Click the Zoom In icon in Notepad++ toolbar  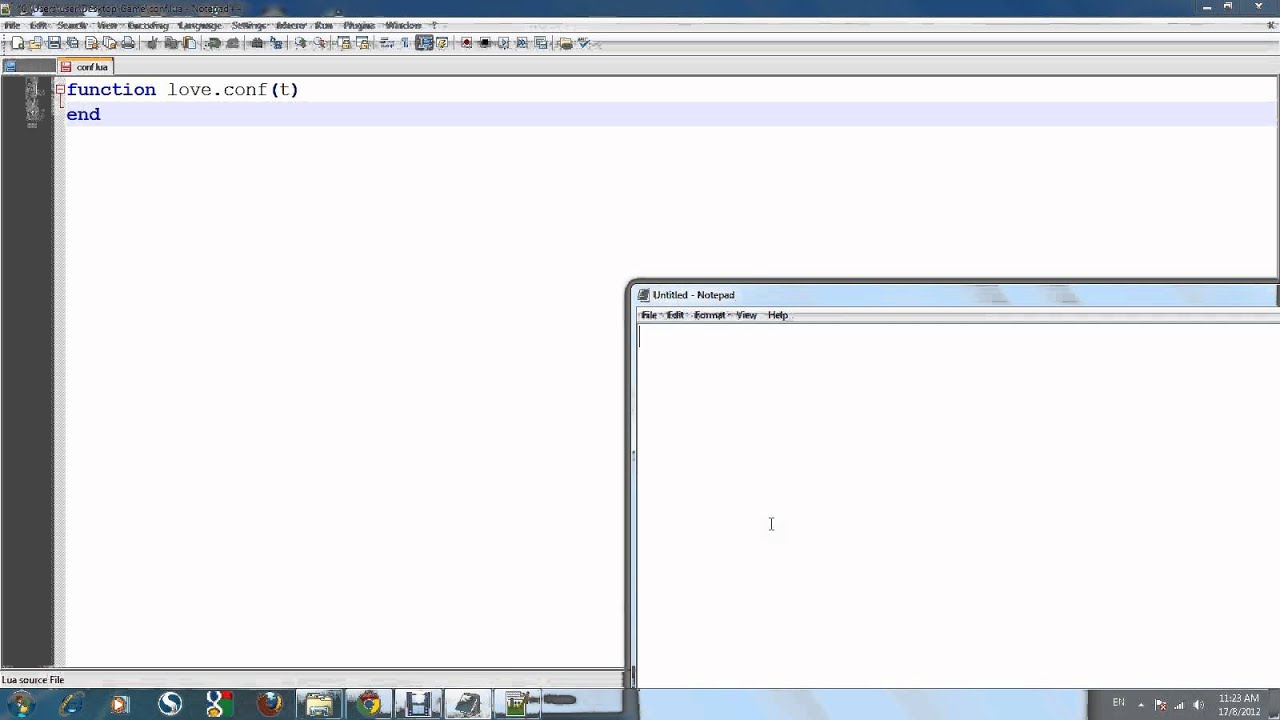point(300,43)
